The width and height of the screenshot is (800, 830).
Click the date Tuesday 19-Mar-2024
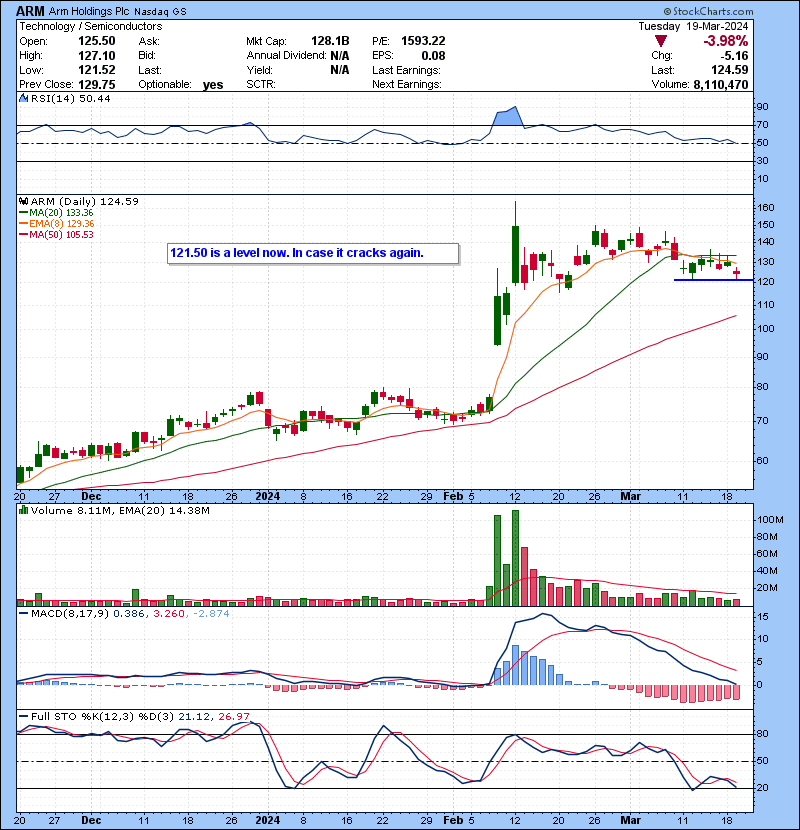[693, 26]
